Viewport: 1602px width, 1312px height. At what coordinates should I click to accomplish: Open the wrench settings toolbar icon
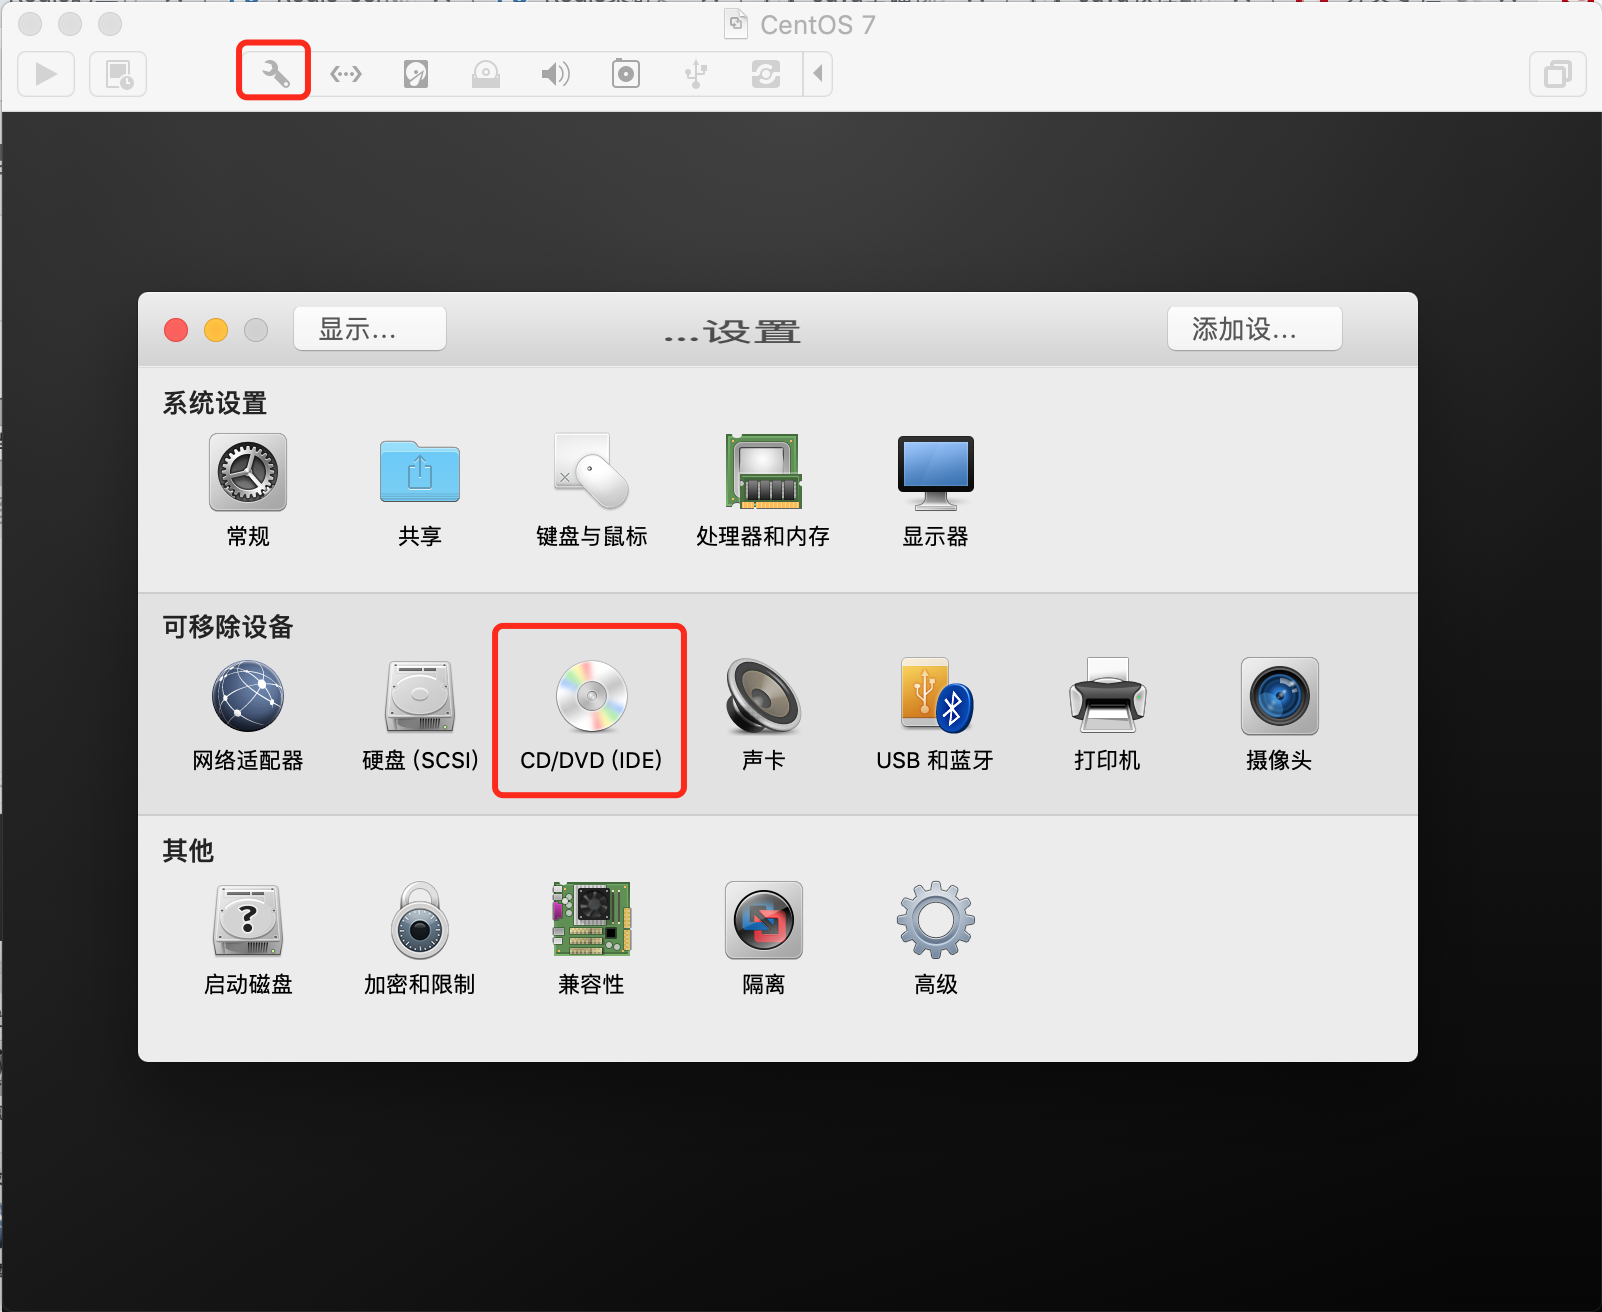pos(275,74)
